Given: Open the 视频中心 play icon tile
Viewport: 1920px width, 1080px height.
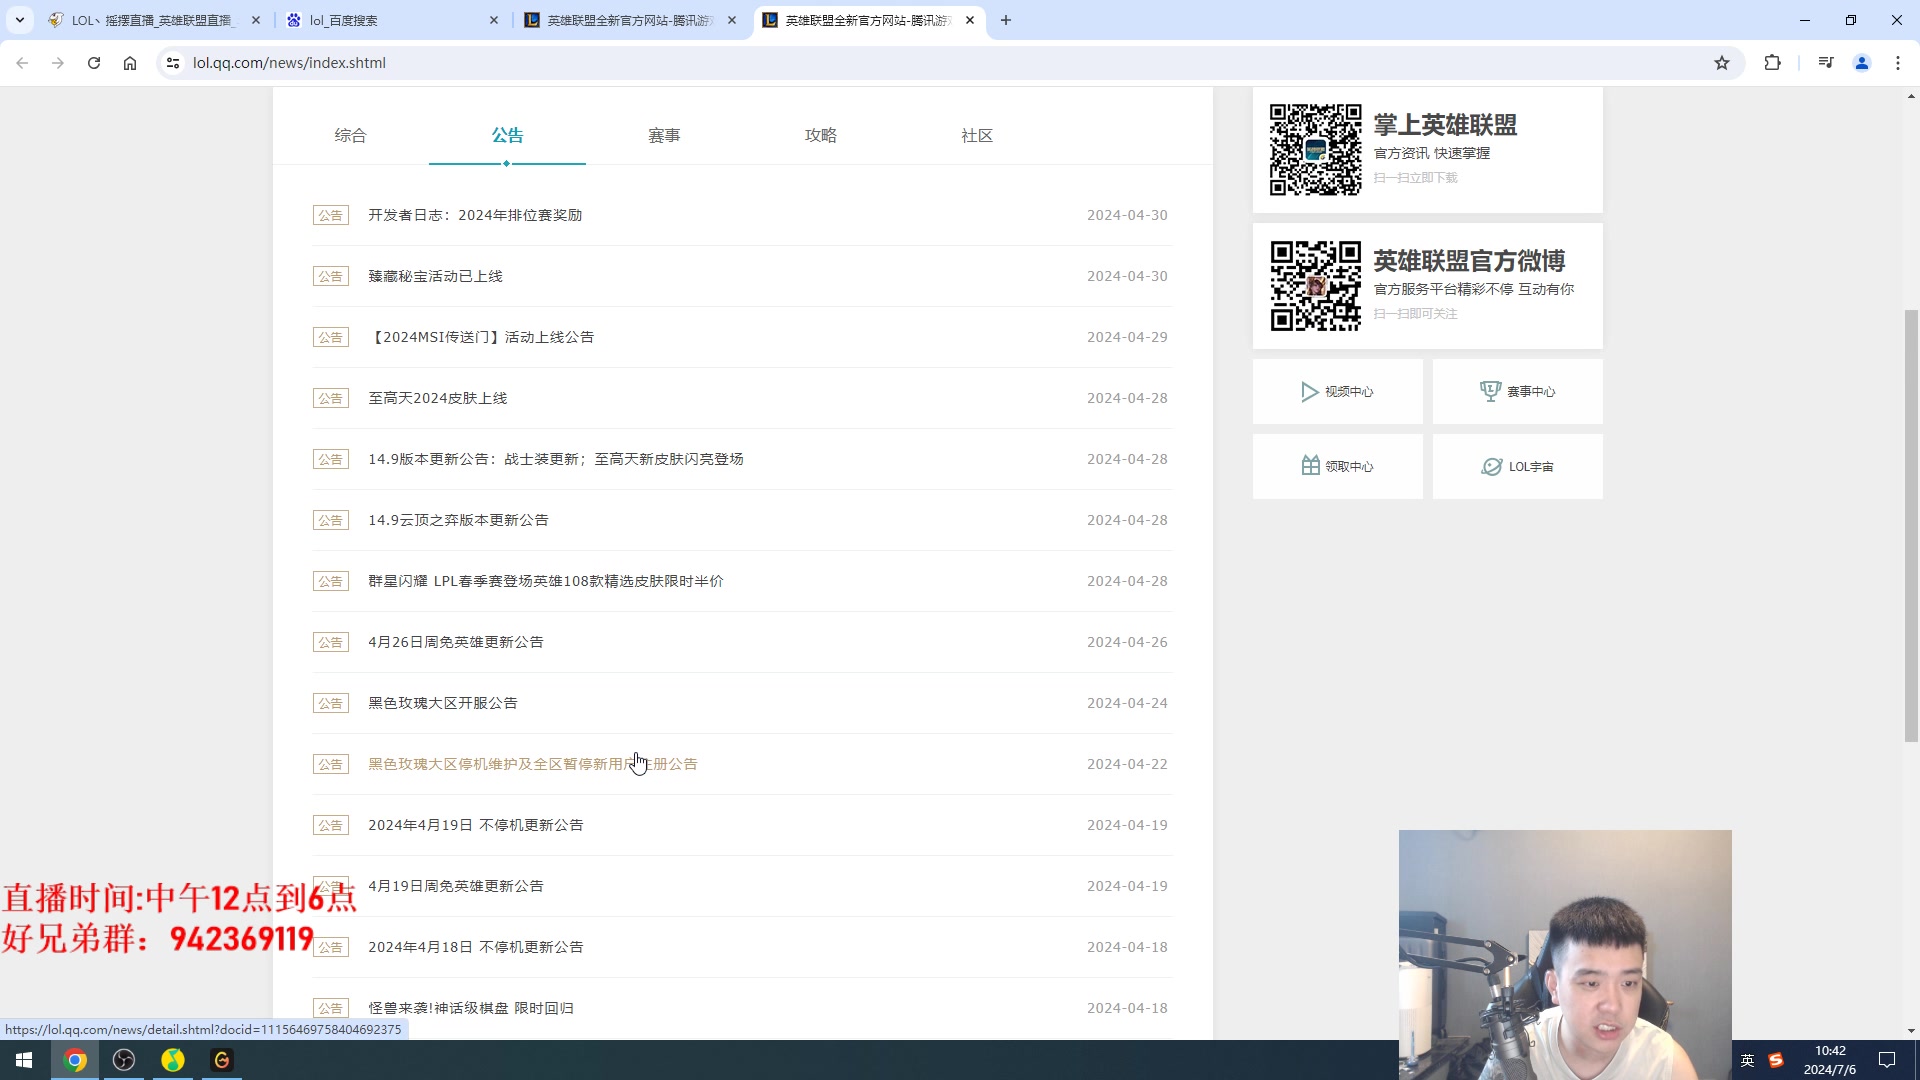Looking at the screenshot, I should click(1337, 392).
